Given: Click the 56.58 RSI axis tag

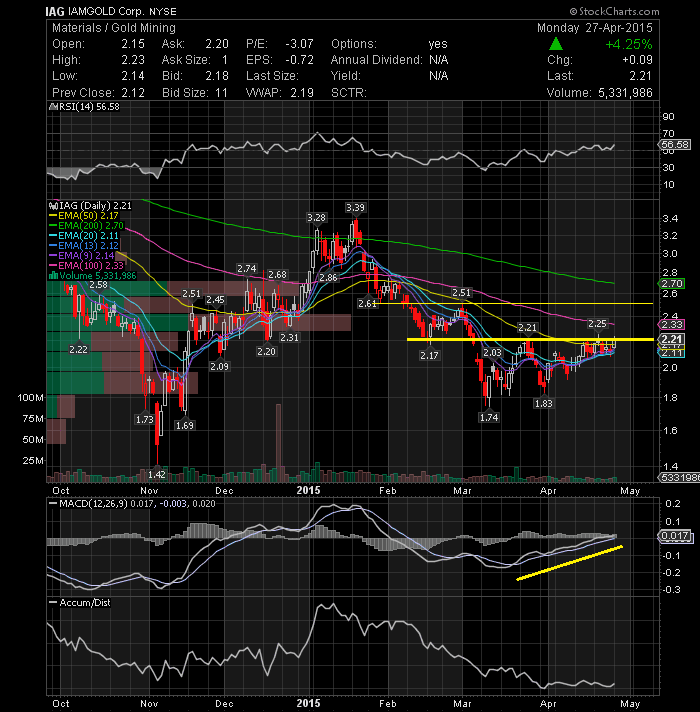Looking at the screenshot, I should [675, 145].
